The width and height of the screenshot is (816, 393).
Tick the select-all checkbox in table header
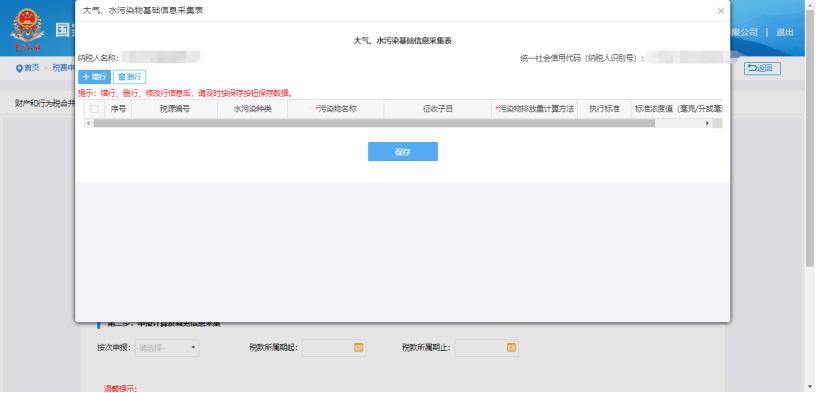tap(94, 109)
